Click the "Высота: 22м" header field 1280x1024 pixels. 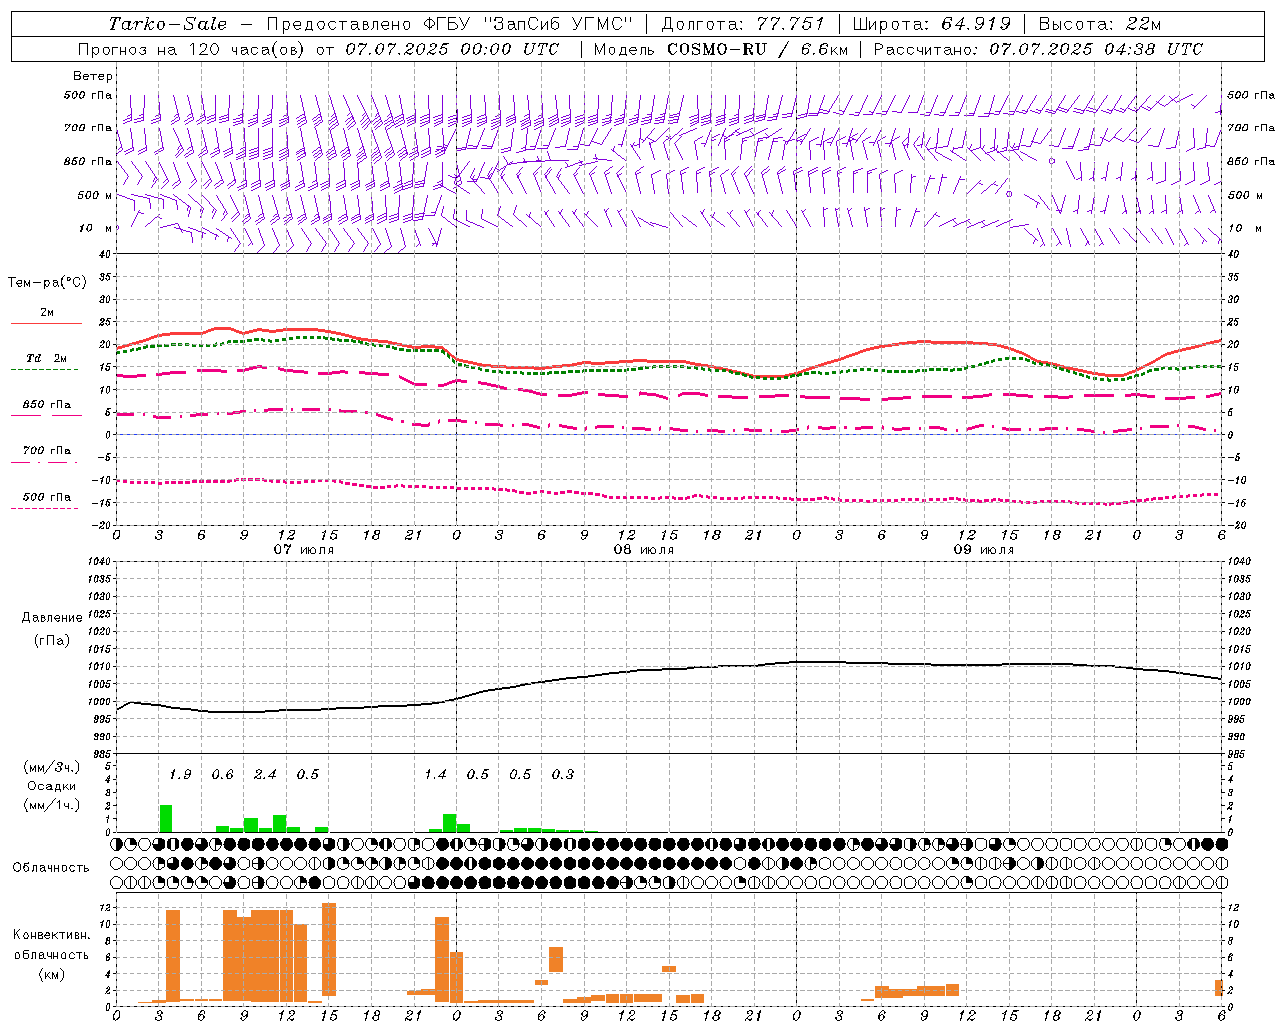tap(1100, 24)
